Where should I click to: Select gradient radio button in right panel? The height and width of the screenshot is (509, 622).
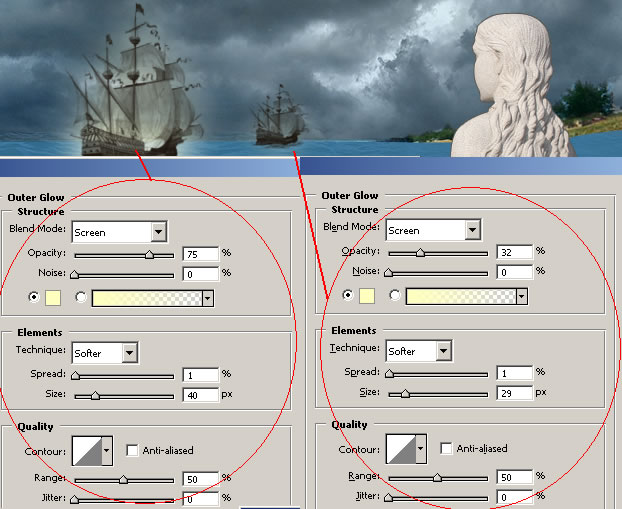[395, 295]
